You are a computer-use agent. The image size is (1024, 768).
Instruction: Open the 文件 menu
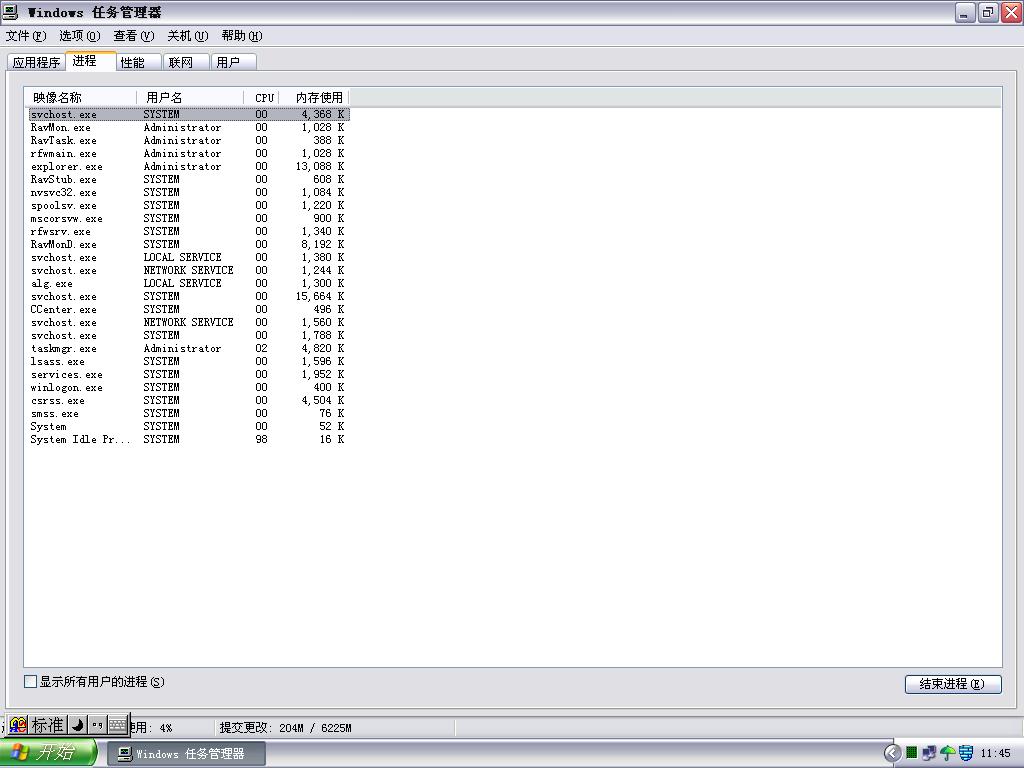(26, 36)
